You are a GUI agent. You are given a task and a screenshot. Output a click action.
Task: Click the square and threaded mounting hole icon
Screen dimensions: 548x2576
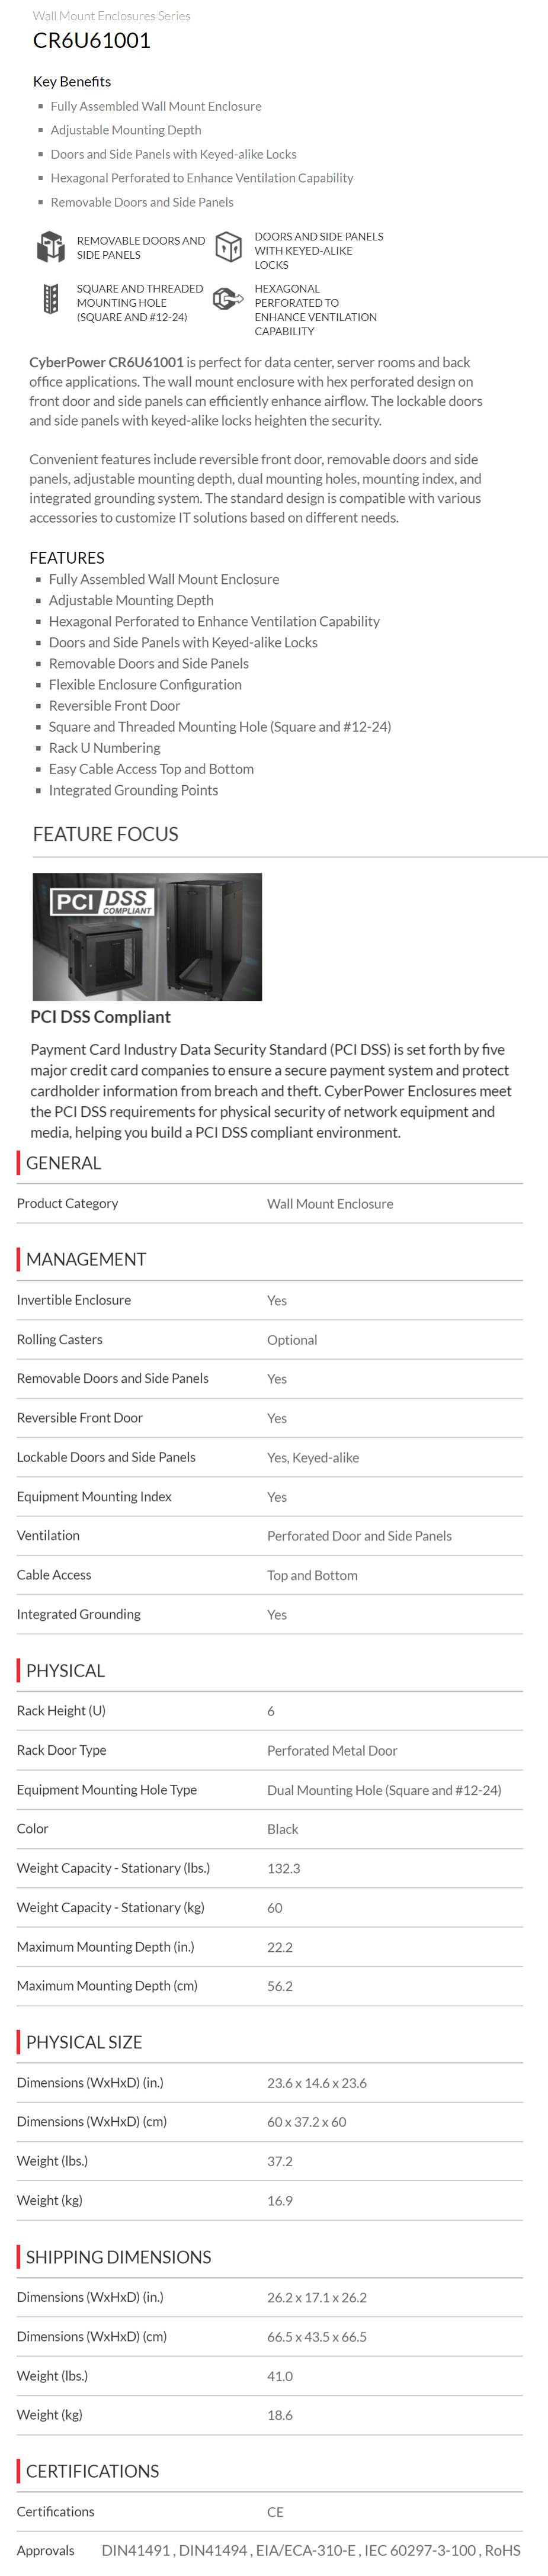pos(51,299)
